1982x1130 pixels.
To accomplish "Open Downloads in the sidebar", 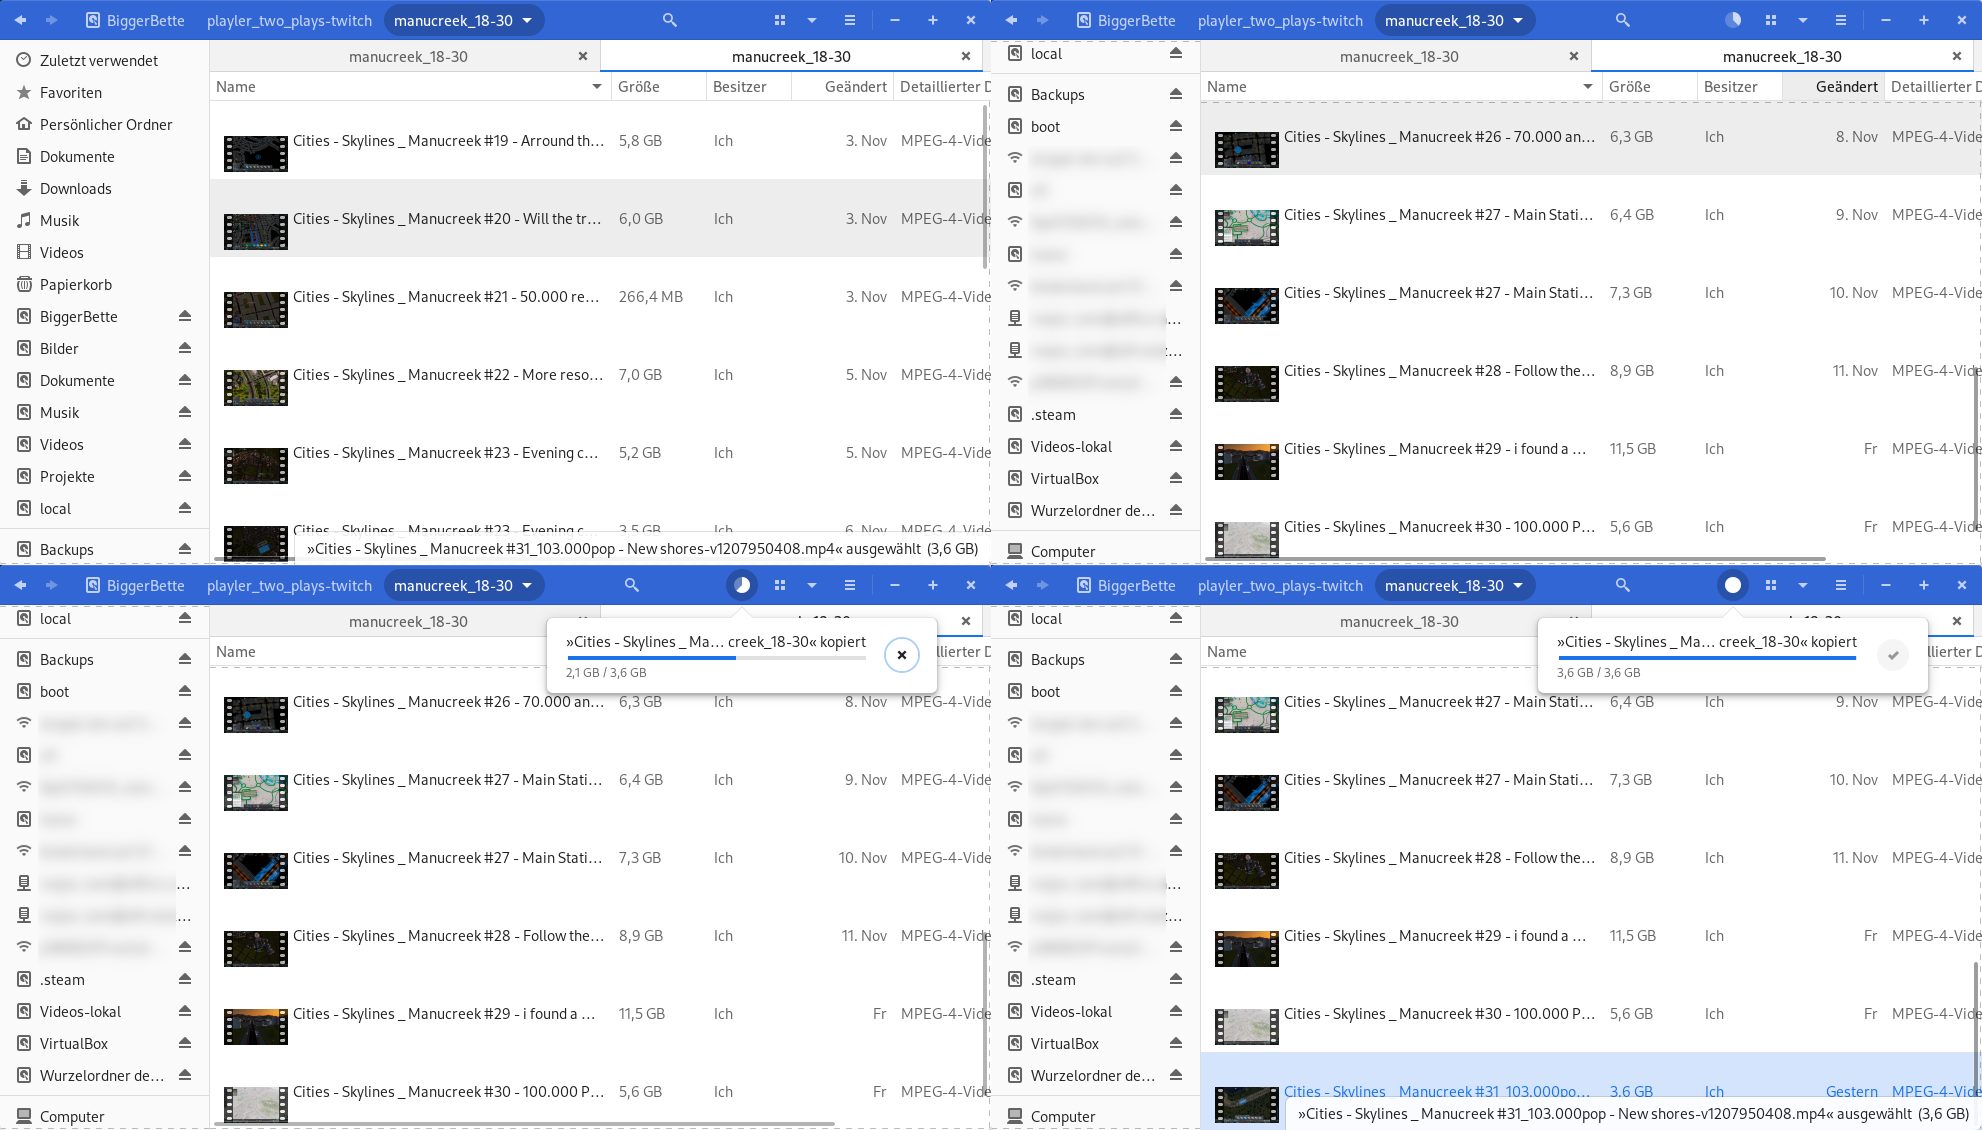I will pyautogui.click(x=104, y=188).
